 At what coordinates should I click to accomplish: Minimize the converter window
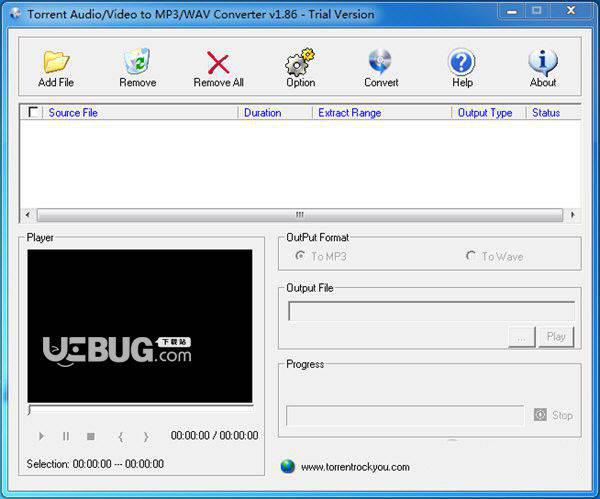[512, 11]
